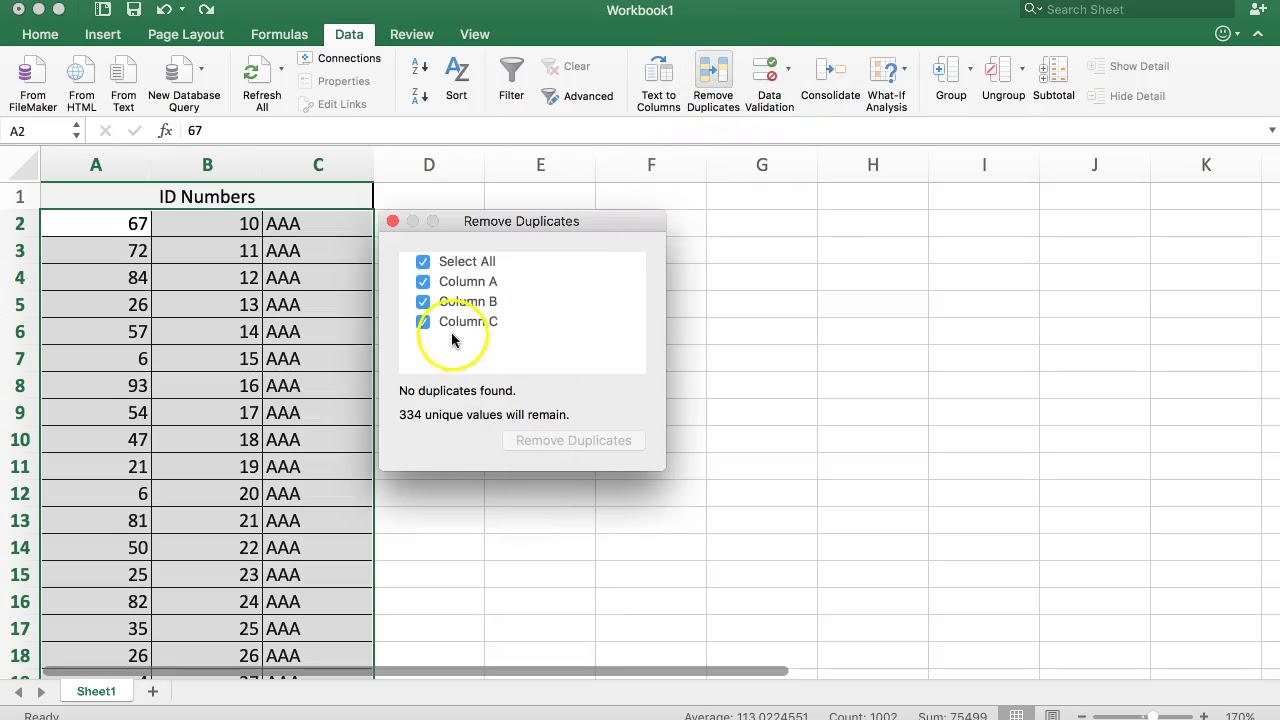Screen dimensions: 1280x720
Task: Expand the Ungroup dropdown arrow
Action: (1022, 69)
